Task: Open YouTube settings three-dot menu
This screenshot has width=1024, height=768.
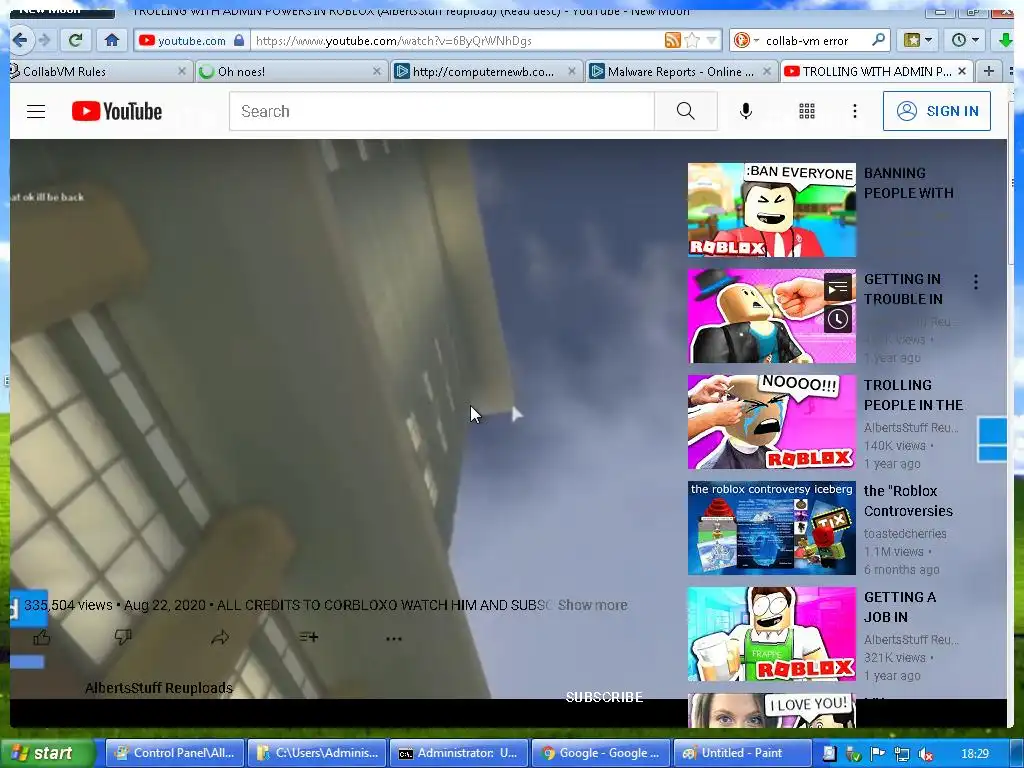Action: tap(854, 111)
